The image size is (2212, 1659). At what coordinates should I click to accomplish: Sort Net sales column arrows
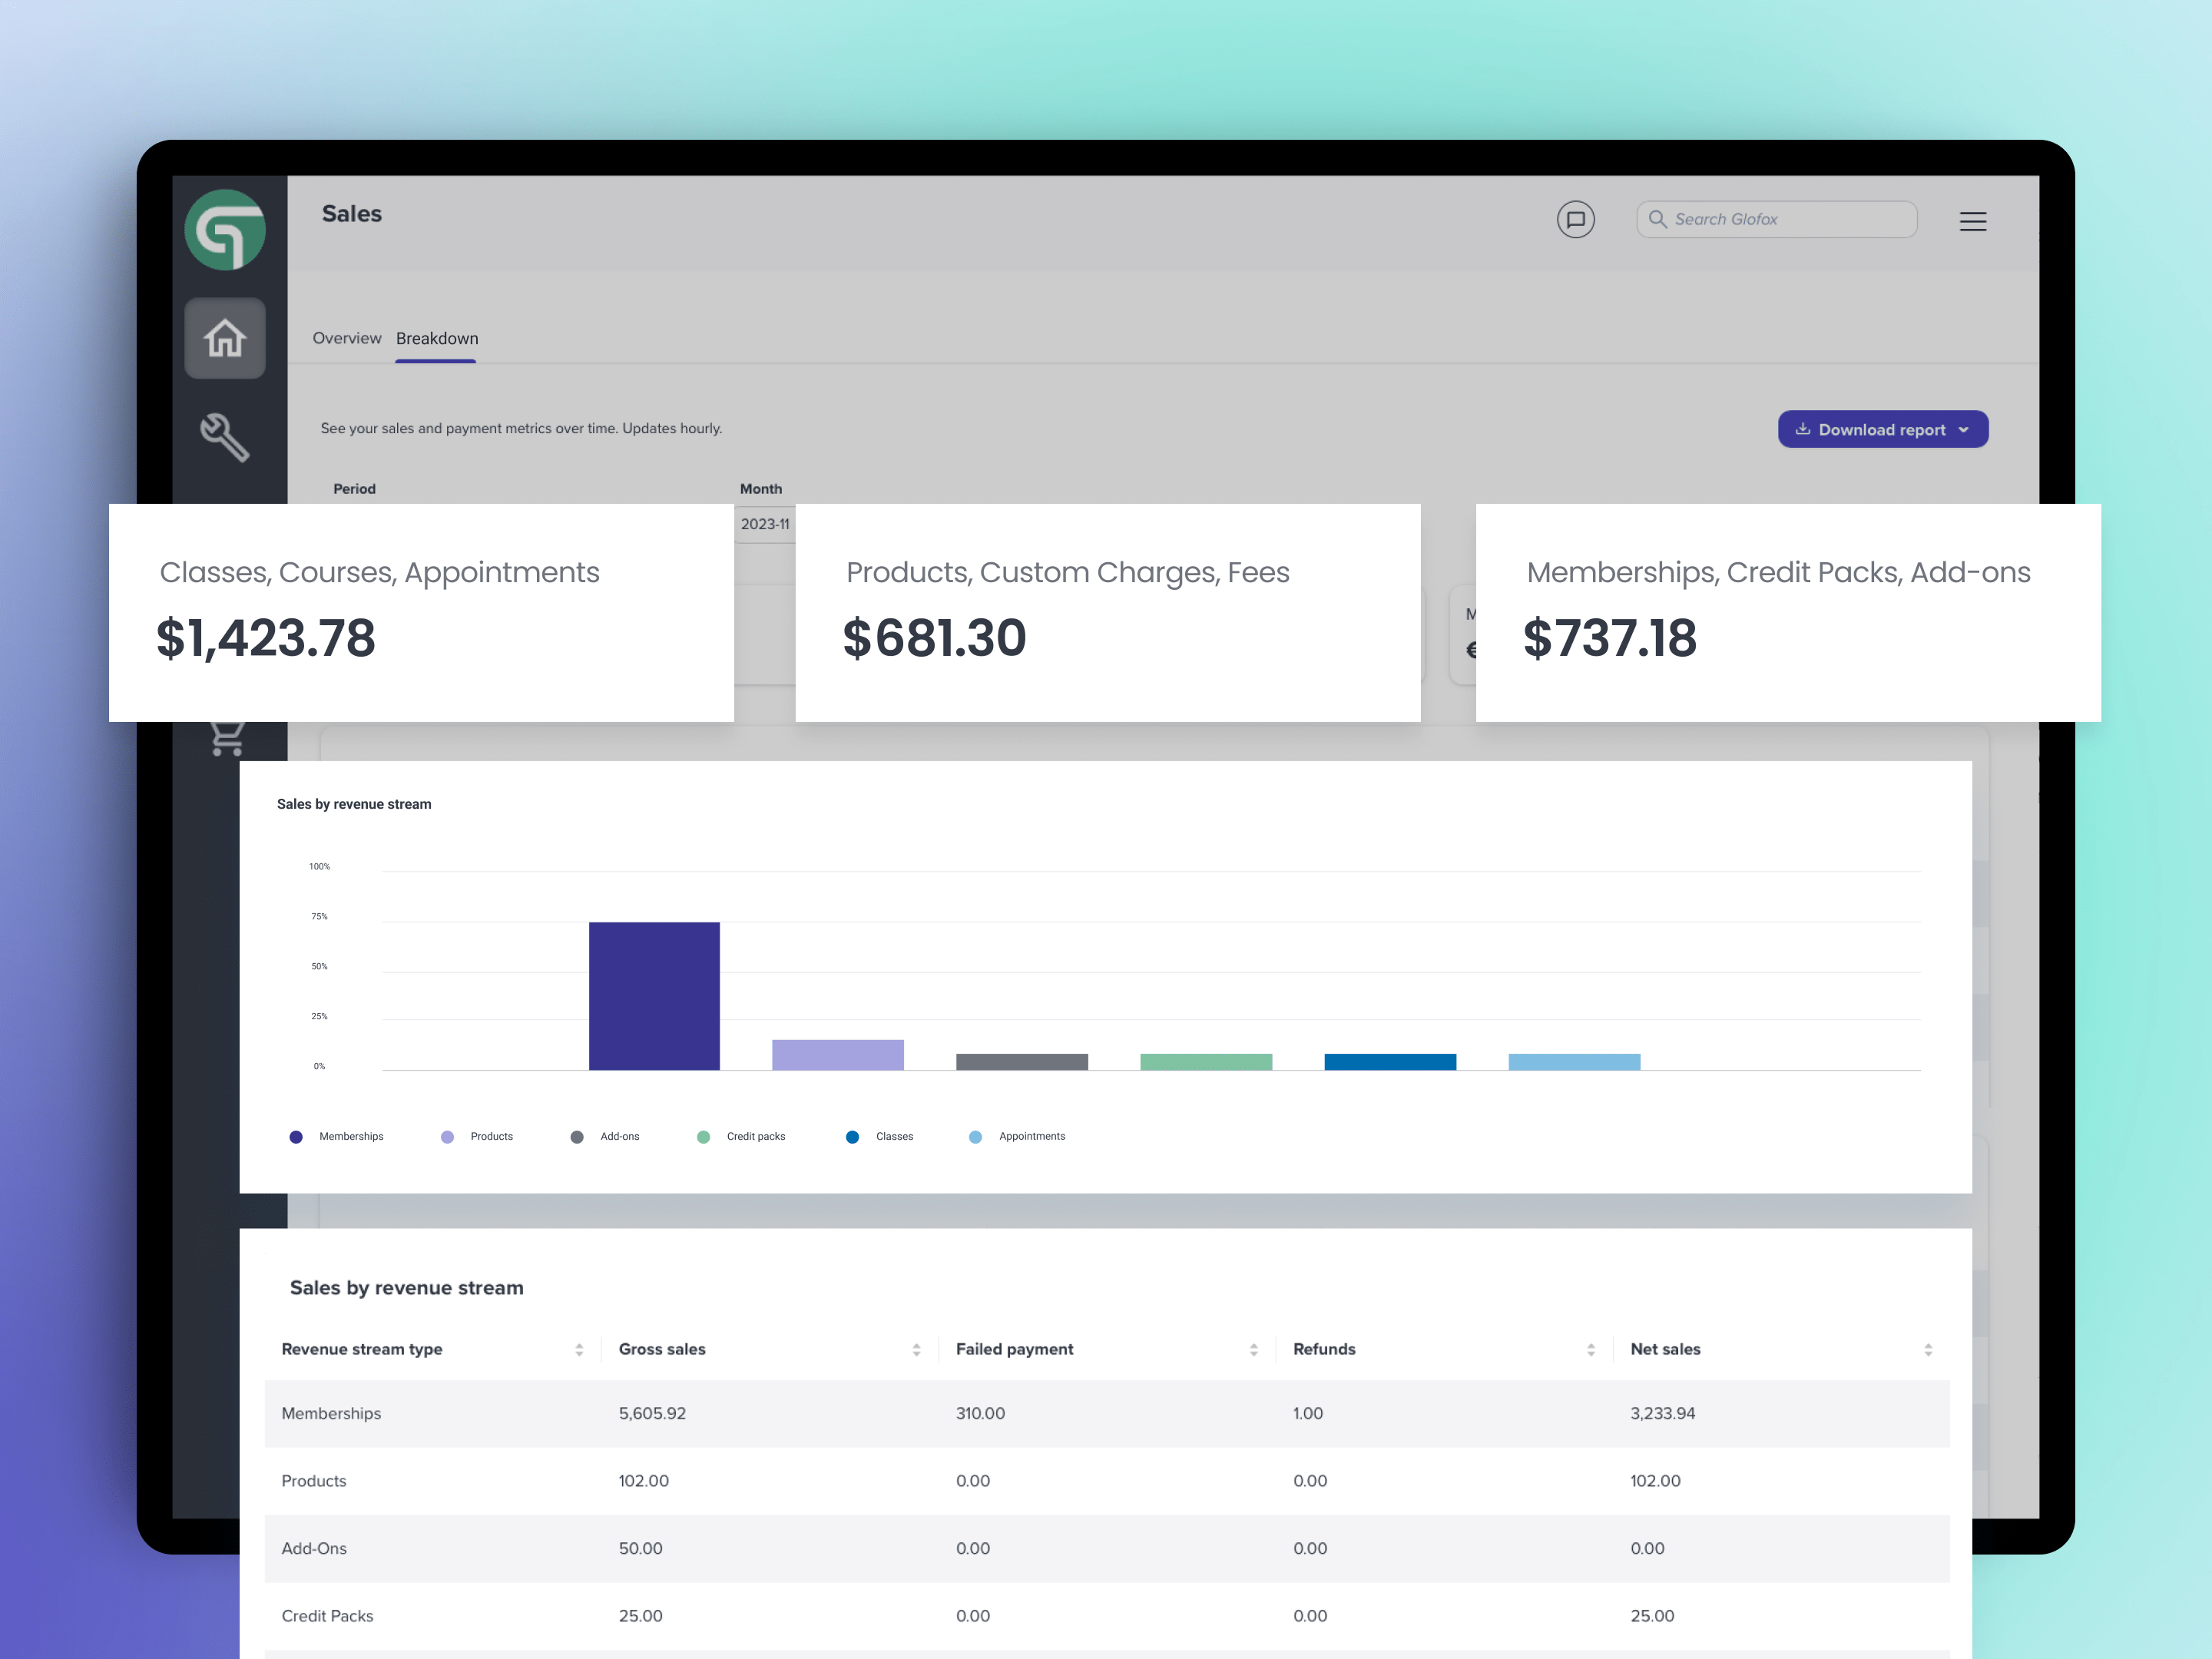1927,1349
